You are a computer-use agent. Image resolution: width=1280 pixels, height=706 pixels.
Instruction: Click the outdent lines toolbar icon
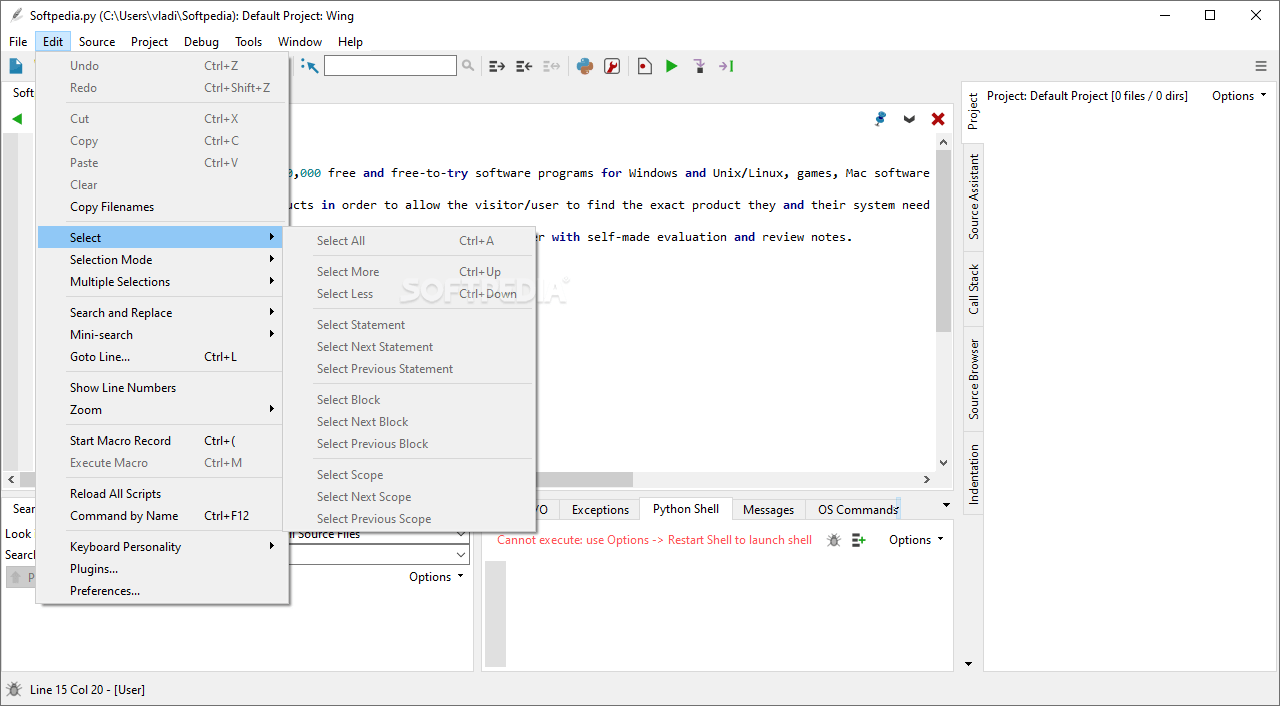[524, 66]
